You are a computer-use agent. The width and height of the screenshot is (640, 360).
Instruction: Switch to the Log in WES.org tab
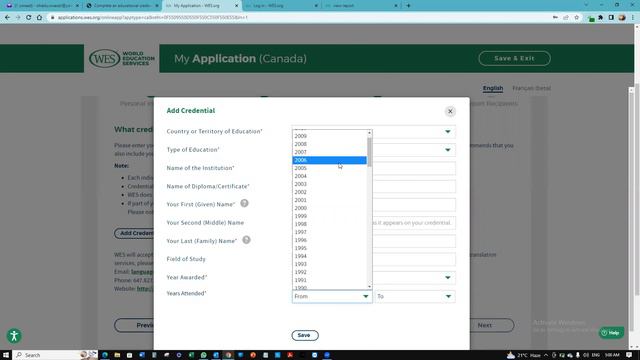point(282,6)
